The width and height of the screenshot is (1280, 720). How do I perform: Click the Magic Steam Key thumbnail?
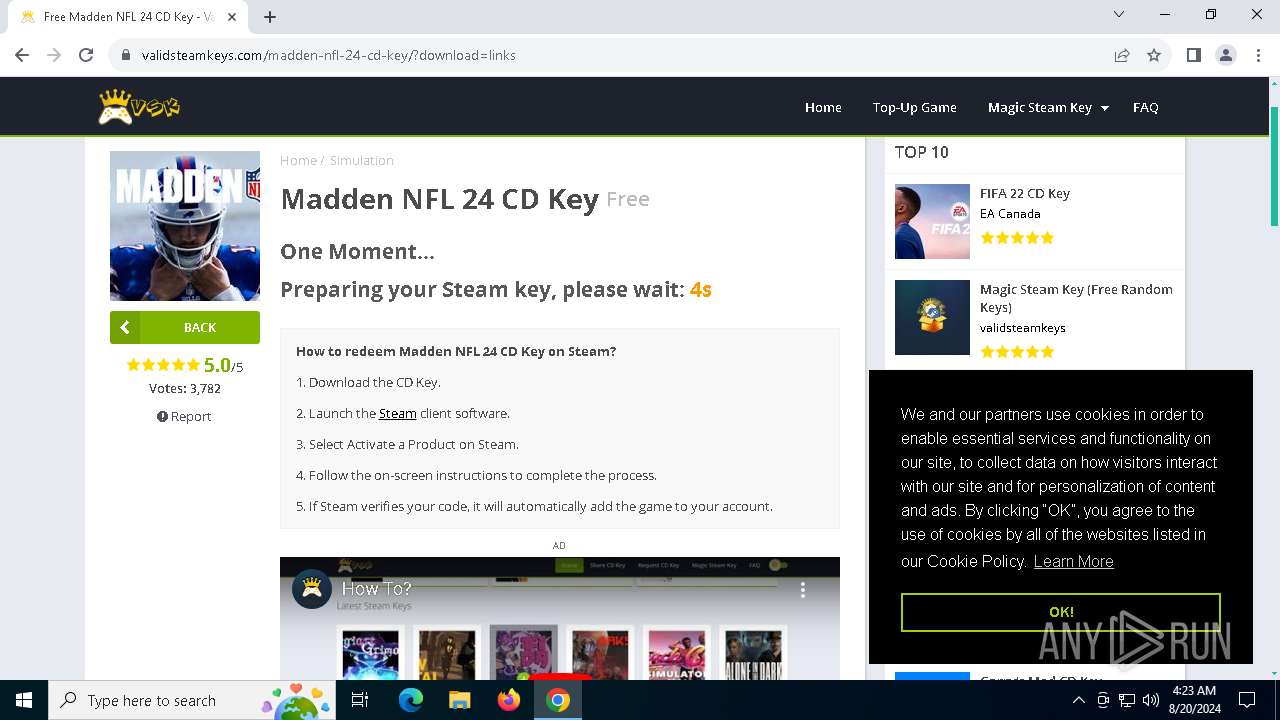(932, 317)
